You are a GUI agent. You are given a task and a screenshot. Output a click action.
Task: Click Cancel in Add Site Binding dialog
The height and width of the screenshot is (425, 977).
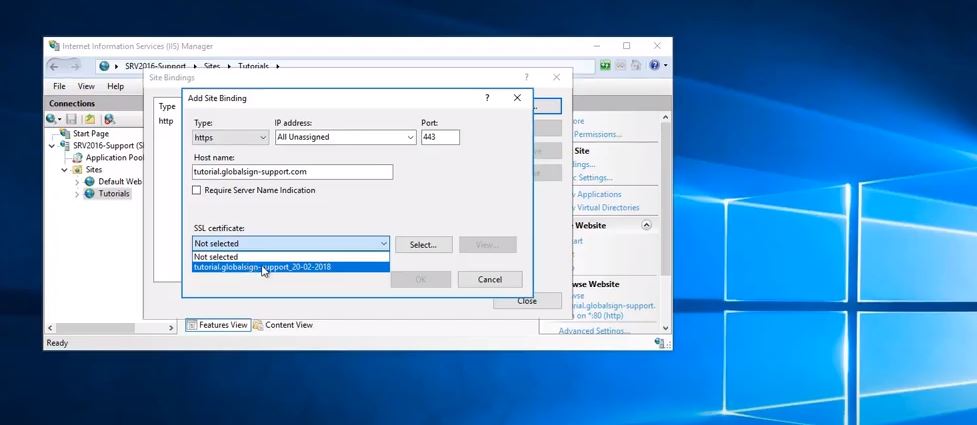(490, 280)
